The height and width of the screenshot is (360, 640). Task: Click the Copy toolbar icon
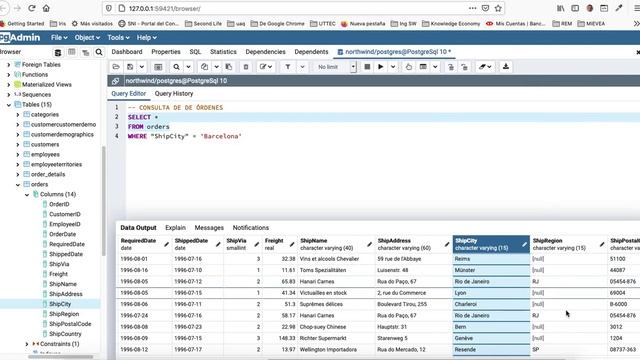(x=204, y=67)
